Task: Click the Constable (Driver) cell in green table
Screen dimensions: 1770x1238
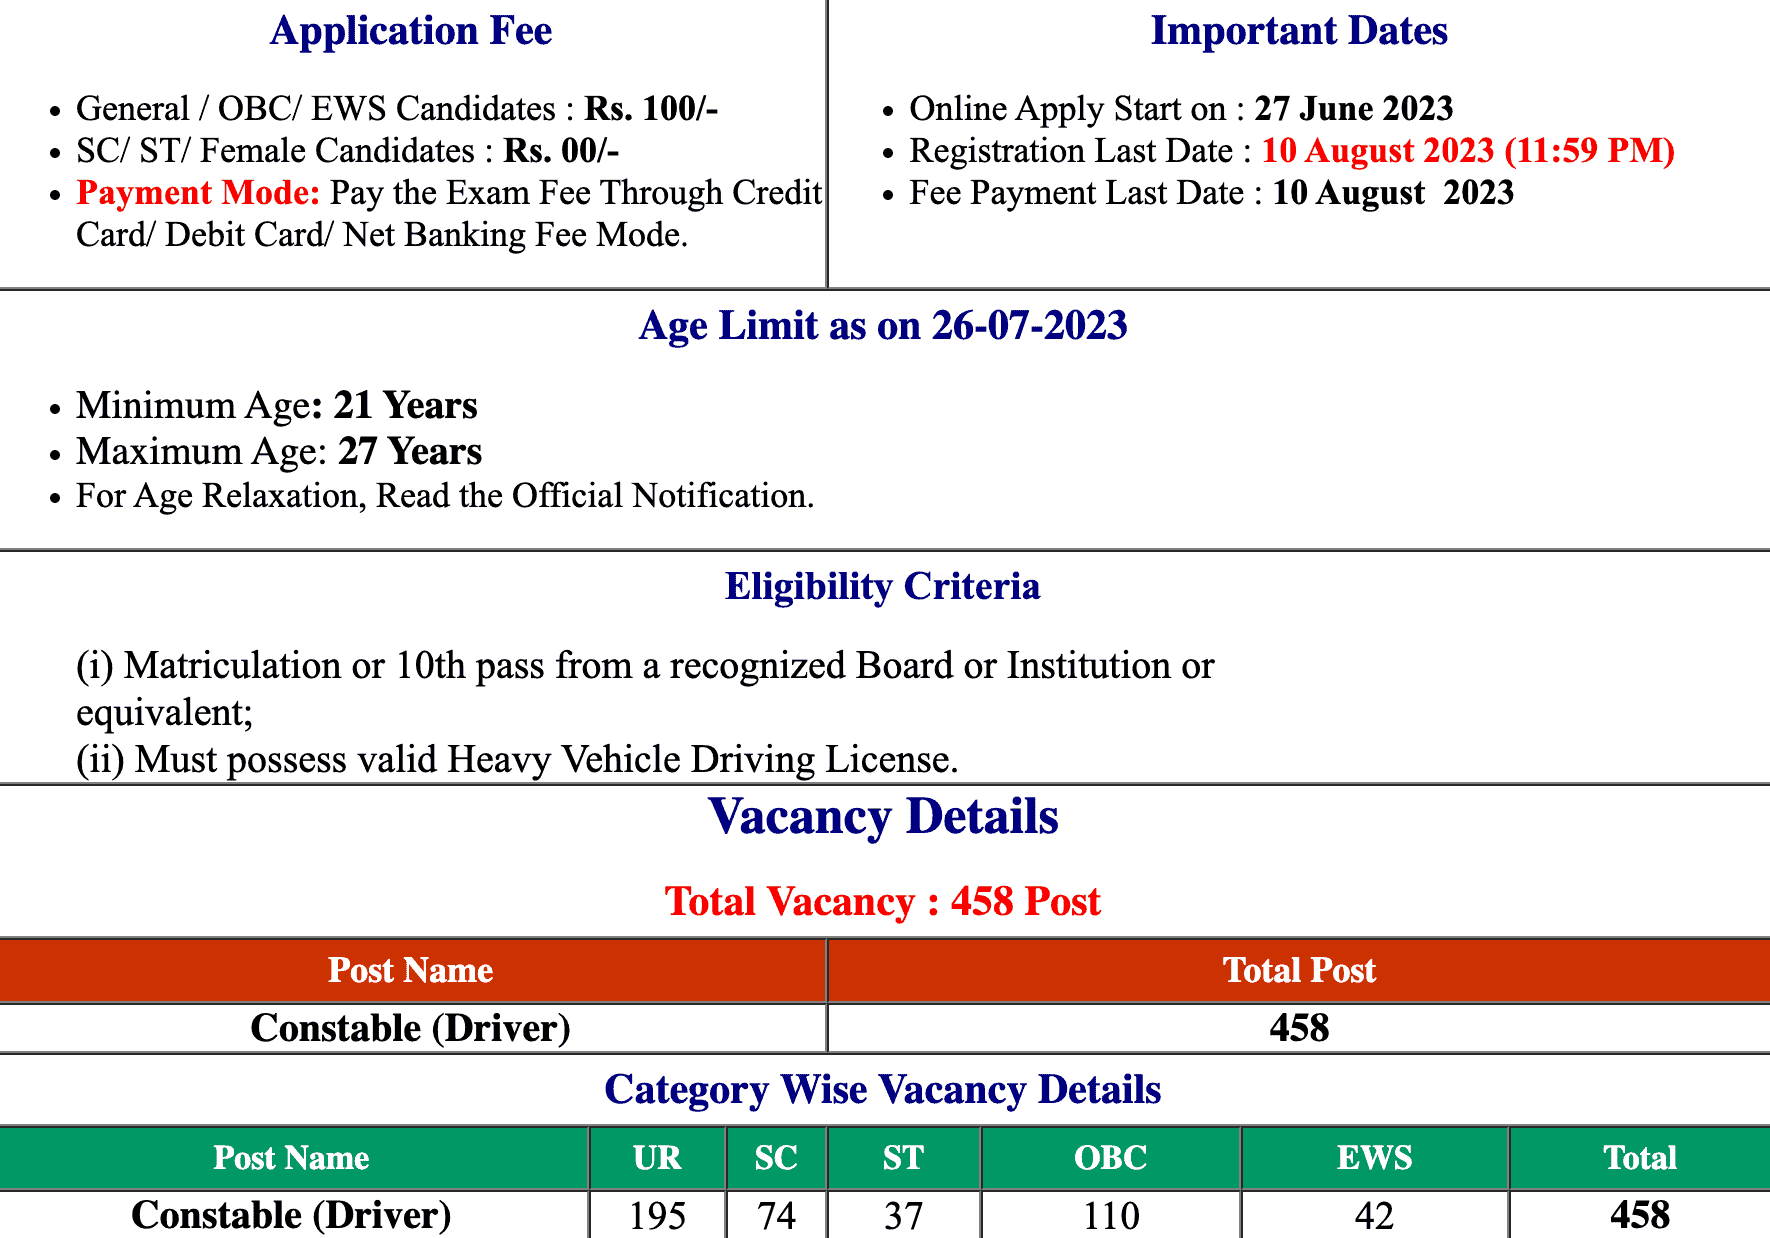Action: pos(291,1215)
